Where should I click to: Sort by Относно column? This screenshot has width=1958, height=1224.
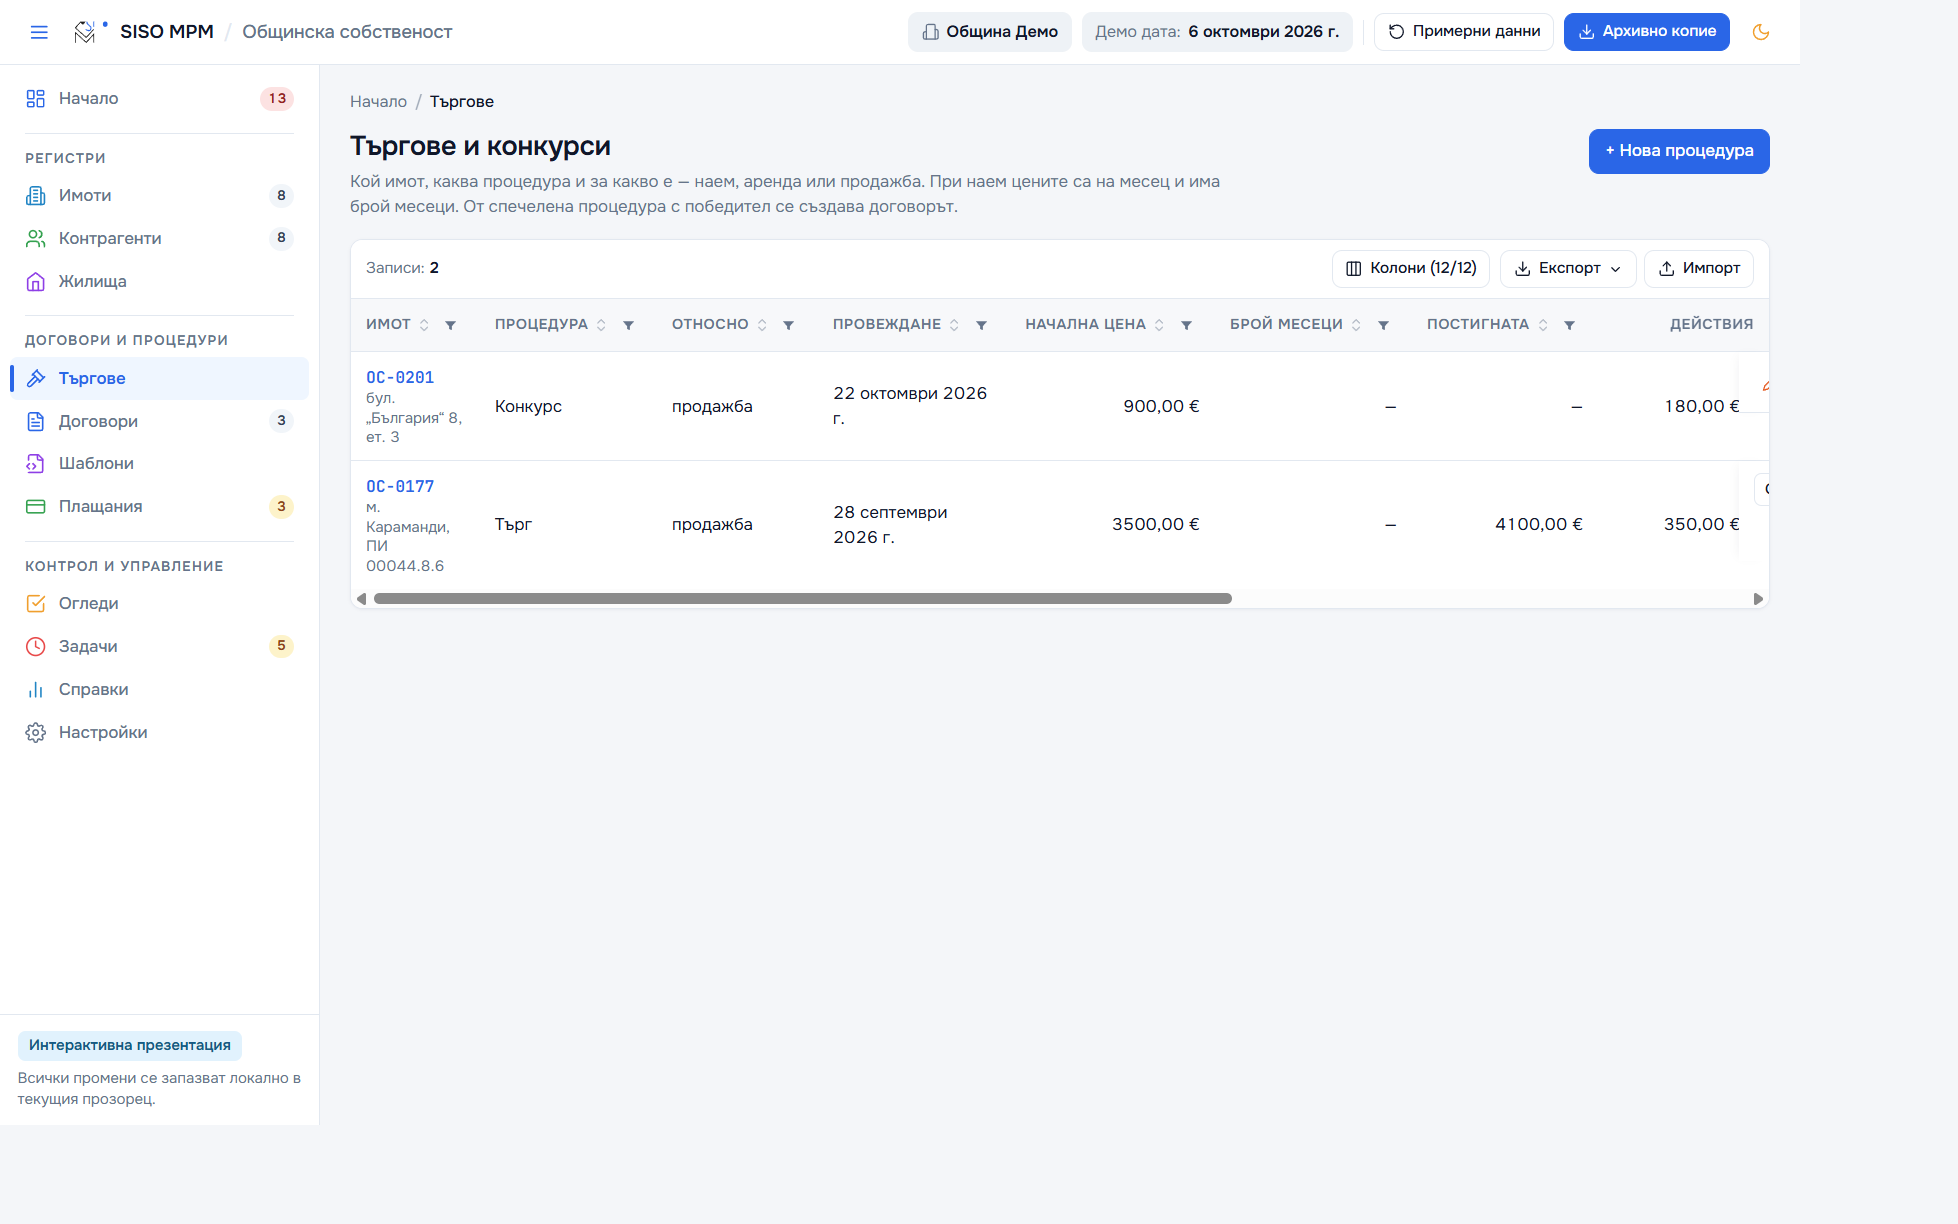762,325
